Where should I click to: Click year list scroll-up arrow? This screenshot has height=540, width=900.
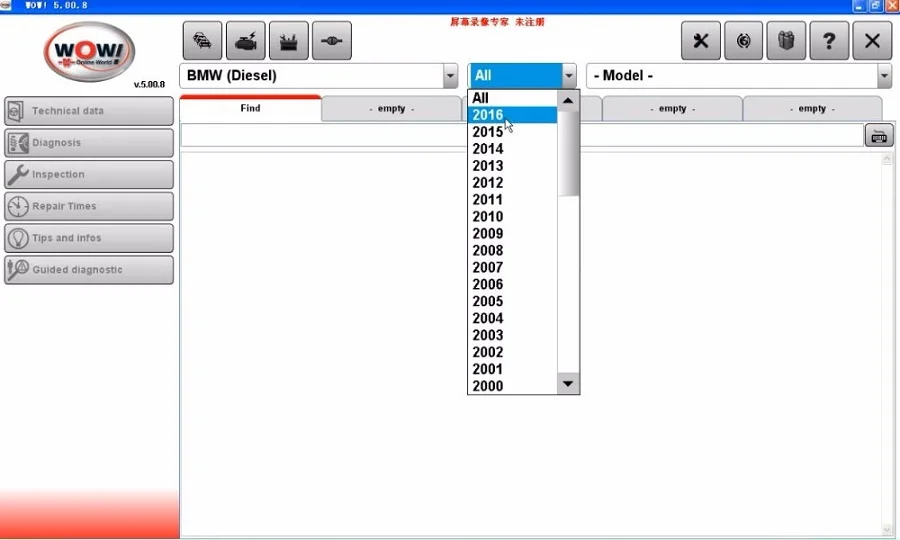click(x=568, y=100)
